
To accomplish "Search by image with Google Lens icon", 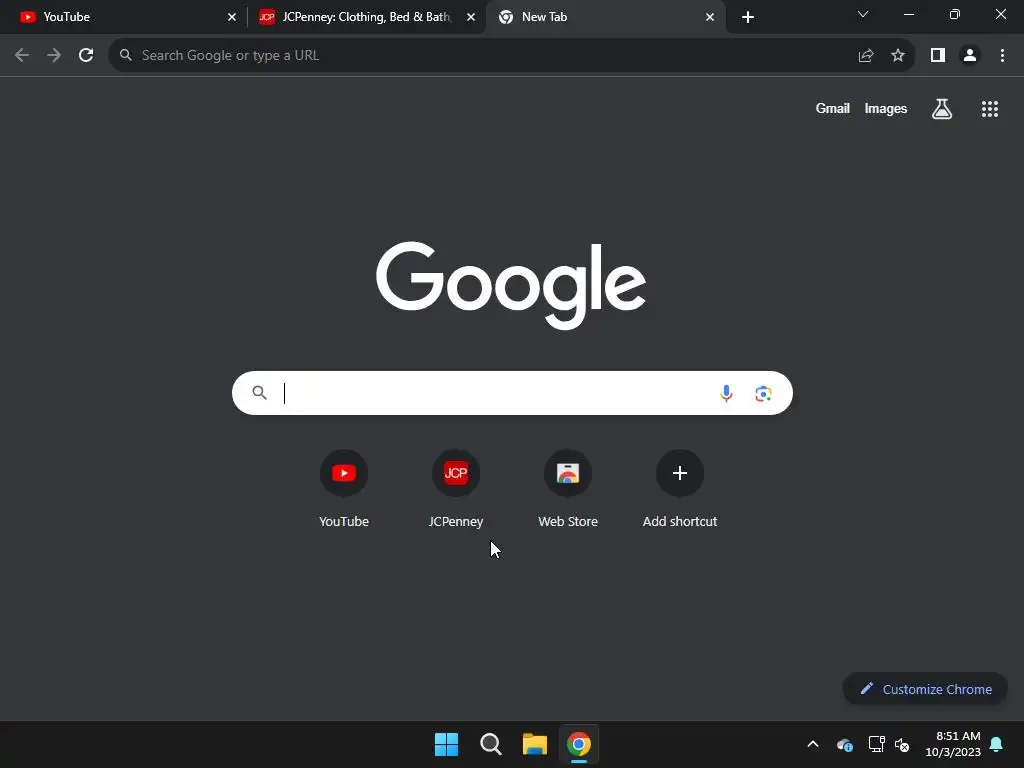I will (x=763, y=393).
